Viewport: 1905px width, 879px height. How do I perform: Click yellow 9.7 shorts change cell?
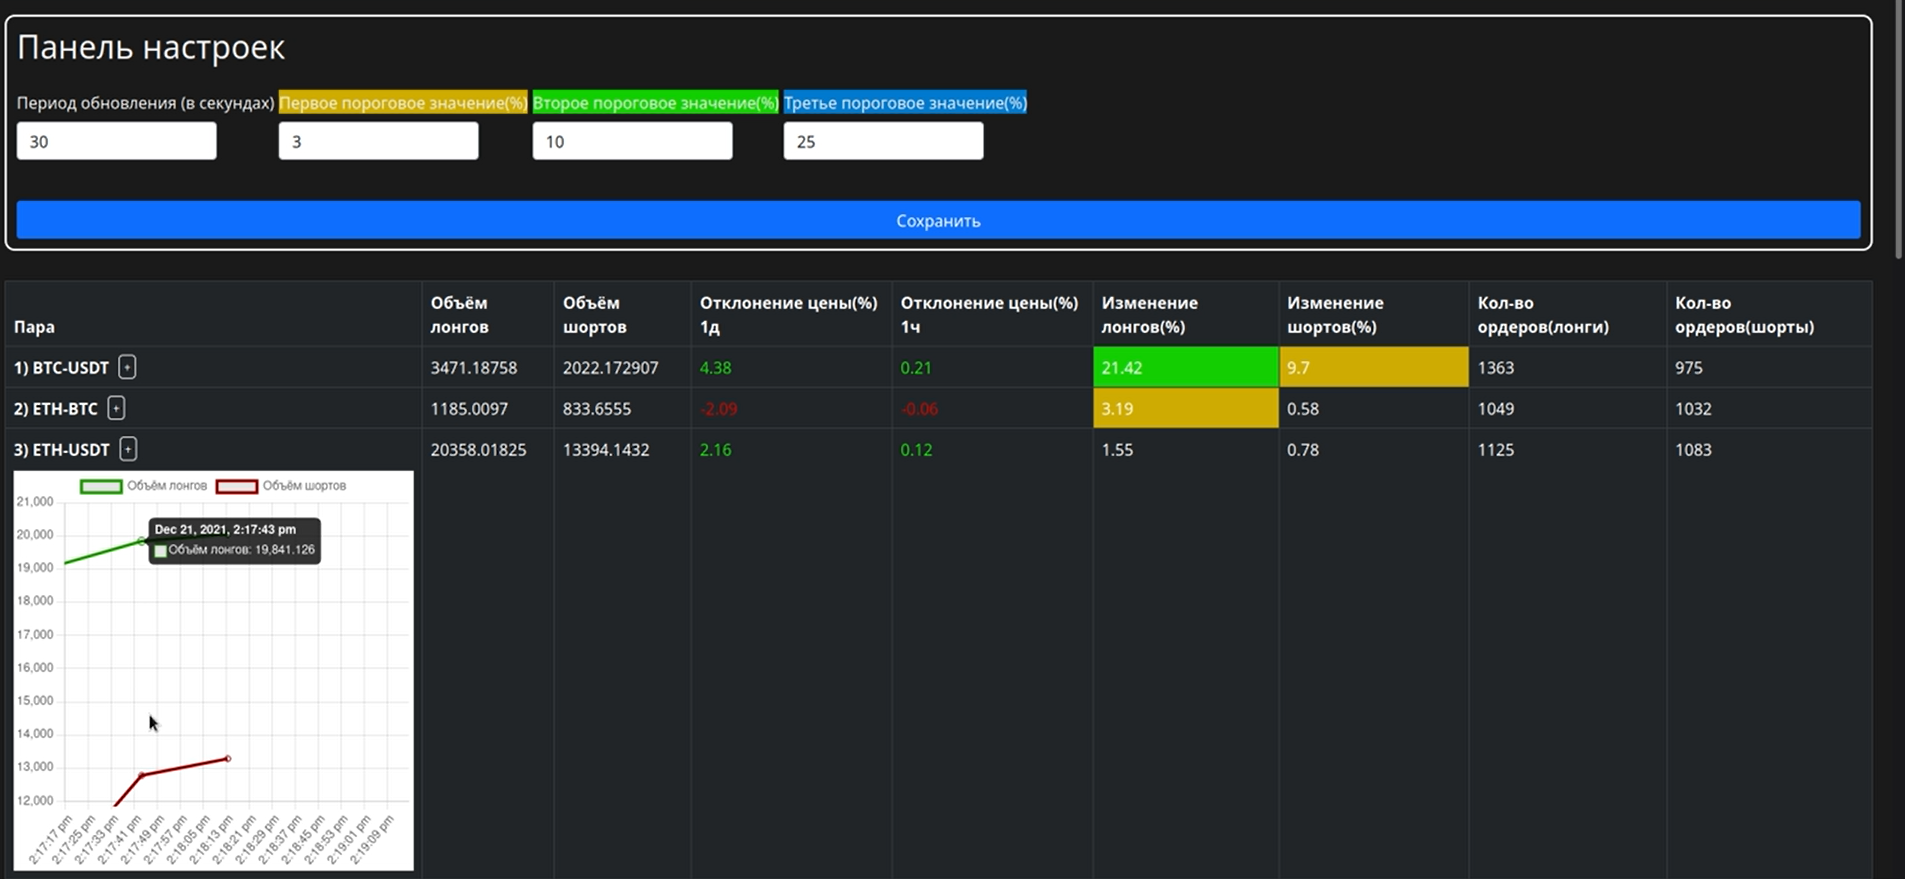(x=1374, y=367)
